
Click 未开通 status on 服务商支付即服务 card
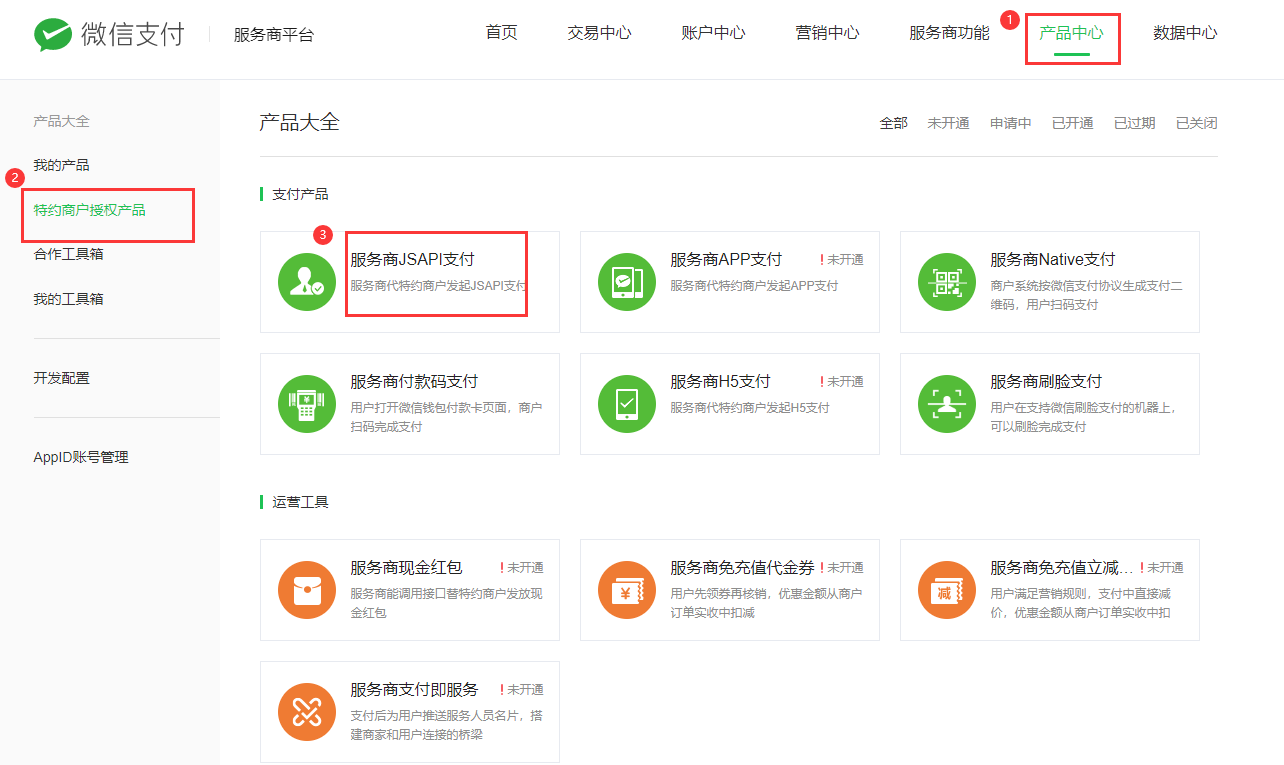click(521, 689)
